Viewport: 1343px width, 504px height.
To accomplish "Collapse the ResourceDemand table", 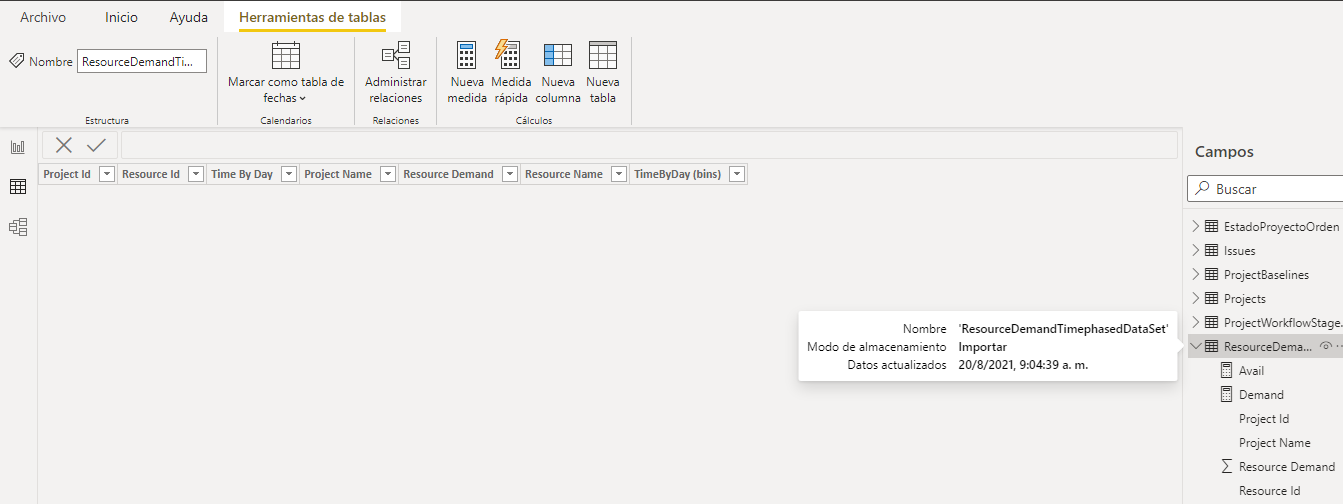I will coord(1196,346).
